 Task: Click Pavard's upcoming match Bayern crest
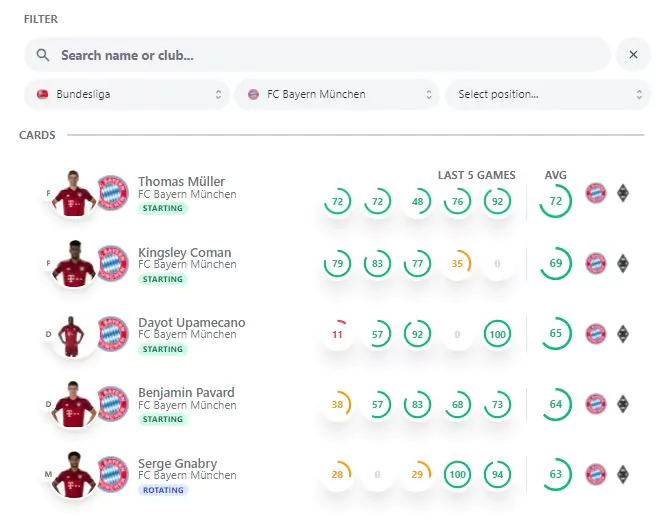click(596, 404)
